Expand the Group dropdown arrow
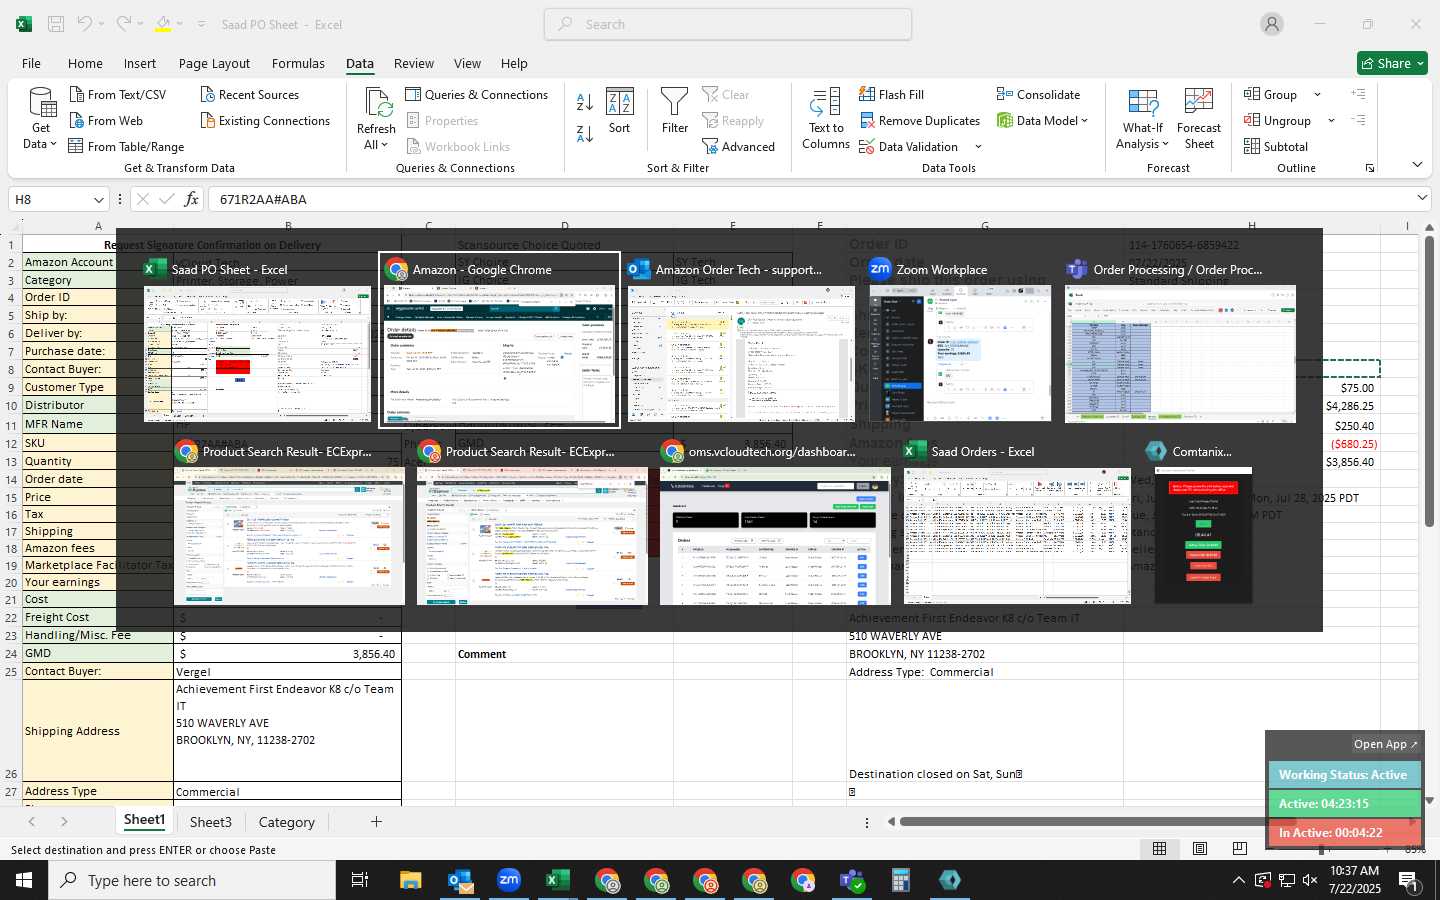The image size is (1440, 900). 1317,95
